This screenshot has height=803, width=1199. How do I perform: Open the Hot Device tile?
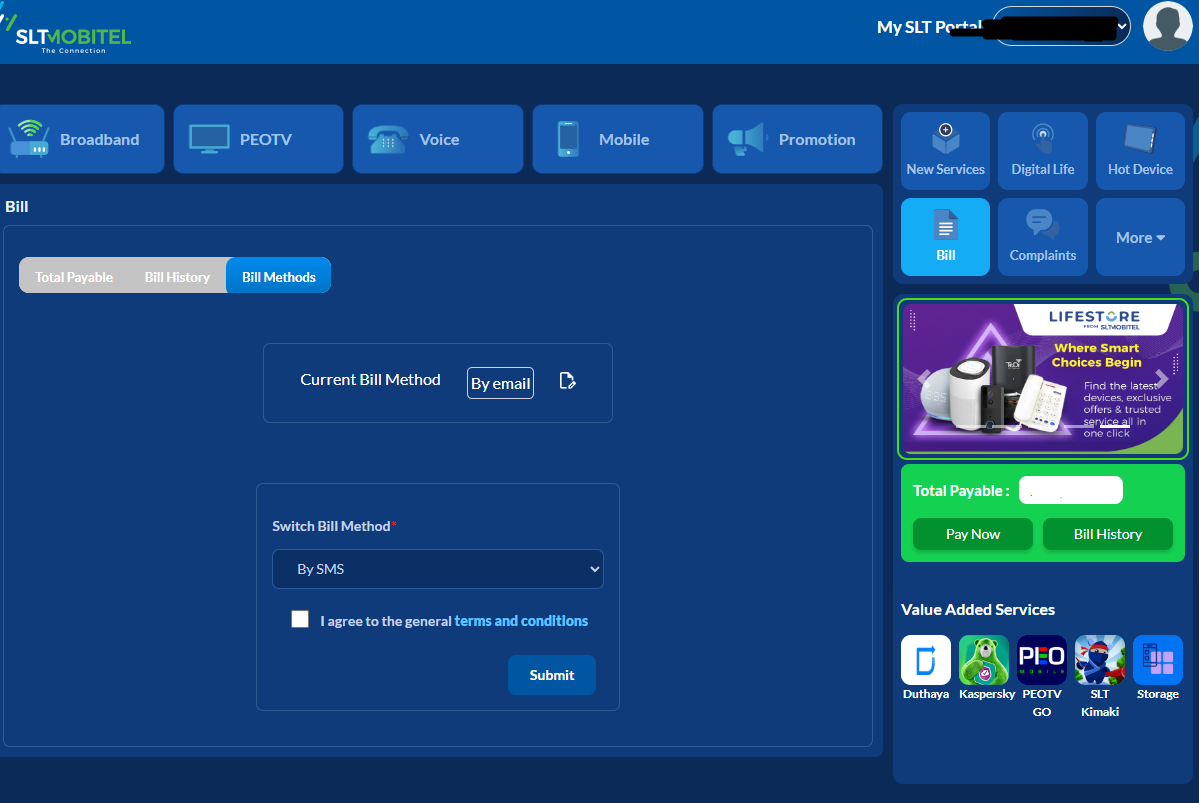coord(1140,151)
